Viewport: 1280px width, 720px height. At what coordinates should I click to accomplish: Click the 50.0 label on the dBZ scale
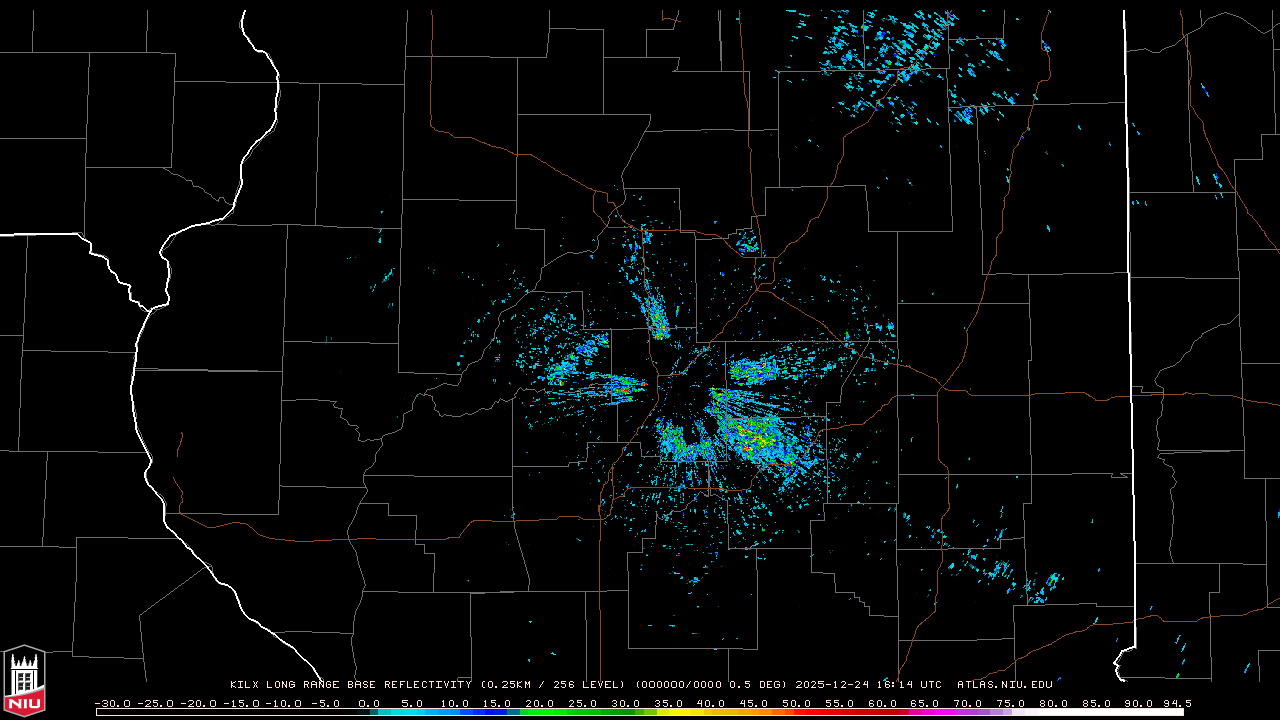[x=796, y=703]
